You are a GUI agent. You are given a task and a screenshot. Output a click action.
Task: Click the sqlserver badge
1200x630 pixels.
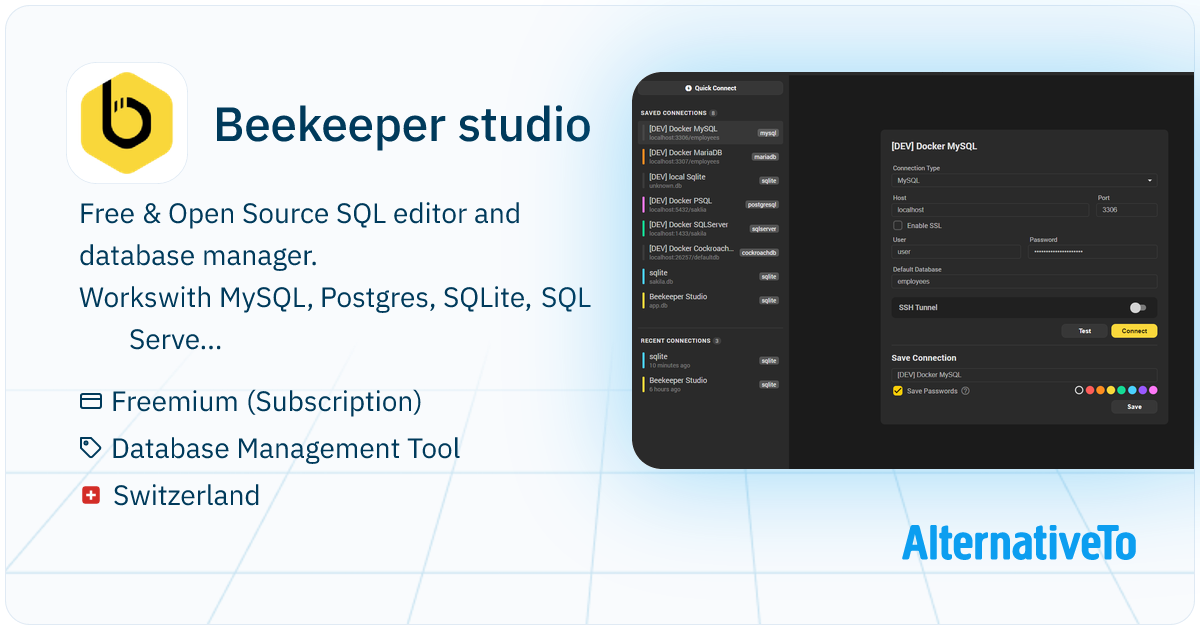(764, 229)
